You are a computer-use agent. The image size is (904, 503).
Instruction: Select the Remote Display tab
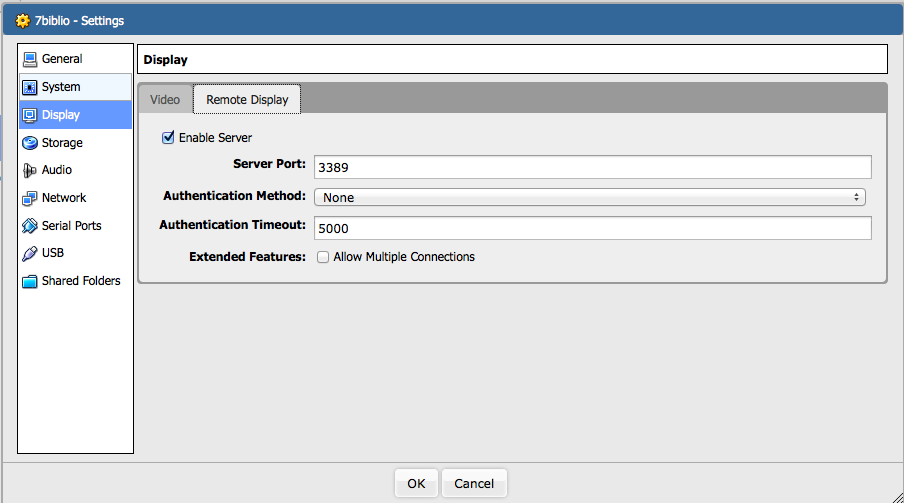[247, 100]
